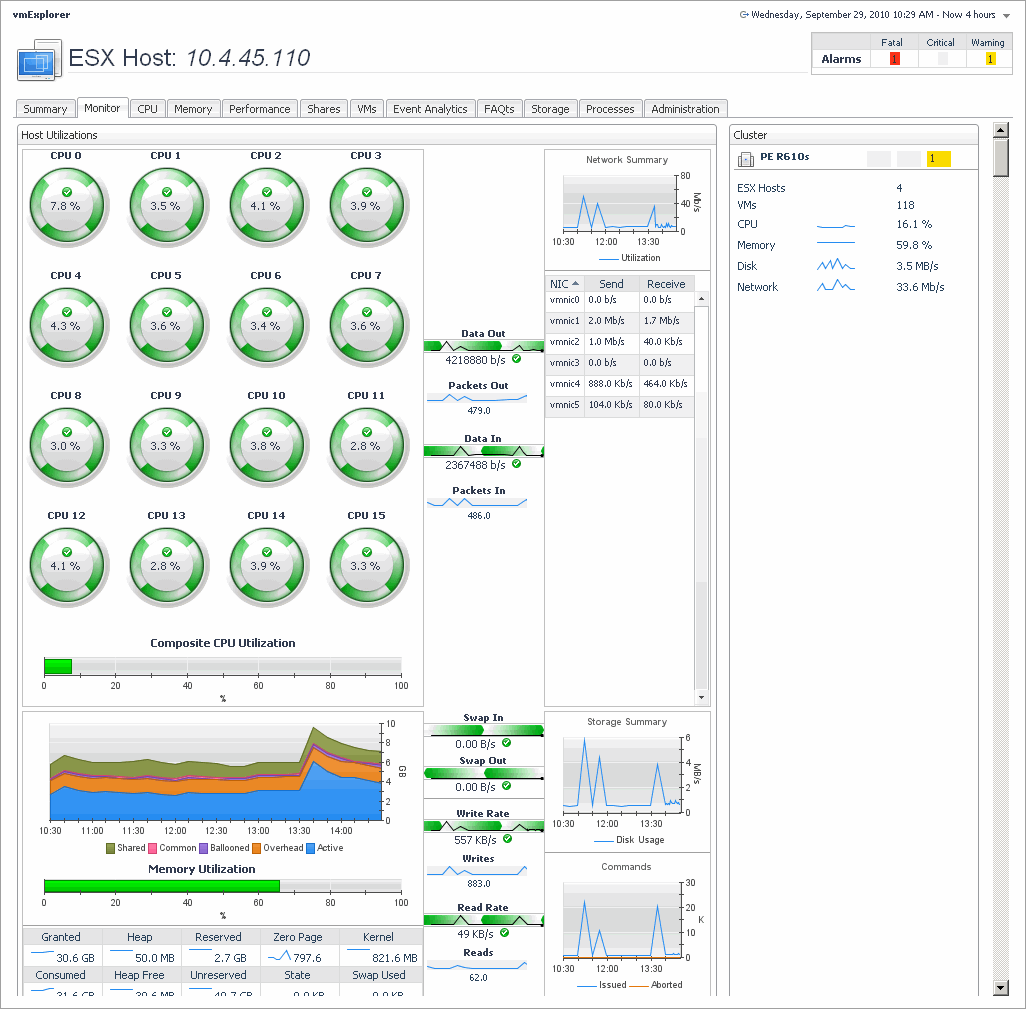Click the Composite CPU Utilization bar
Viewport: 1026px width, 1009px height.
pos(222,666)
